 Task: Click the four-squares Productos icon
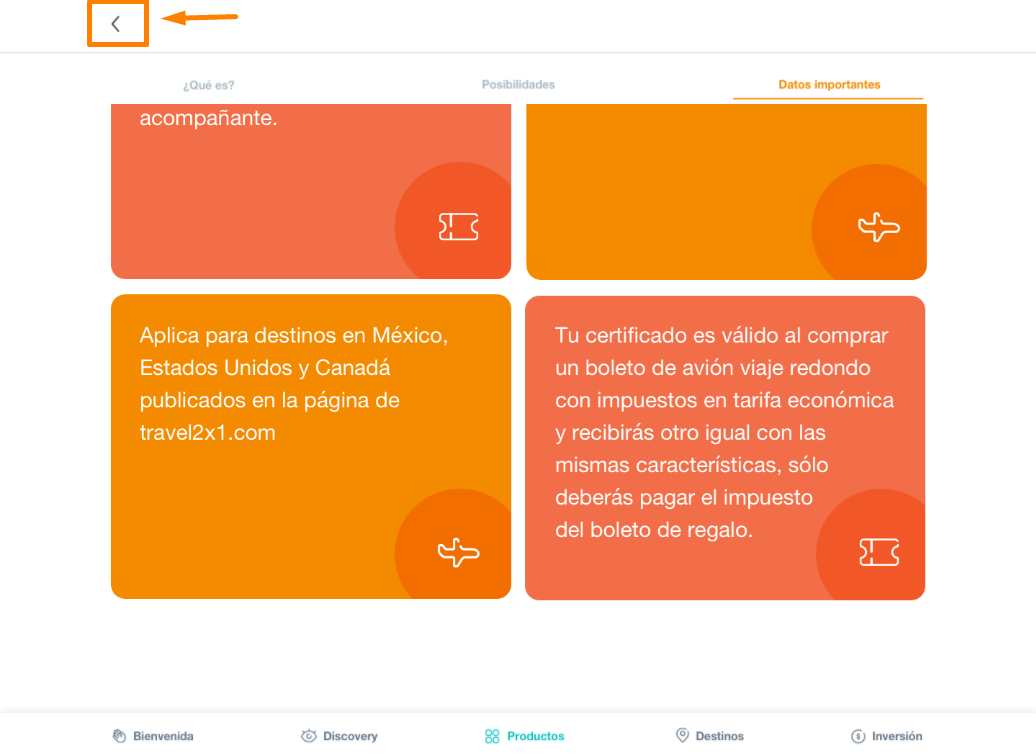(x=492, y=736)
